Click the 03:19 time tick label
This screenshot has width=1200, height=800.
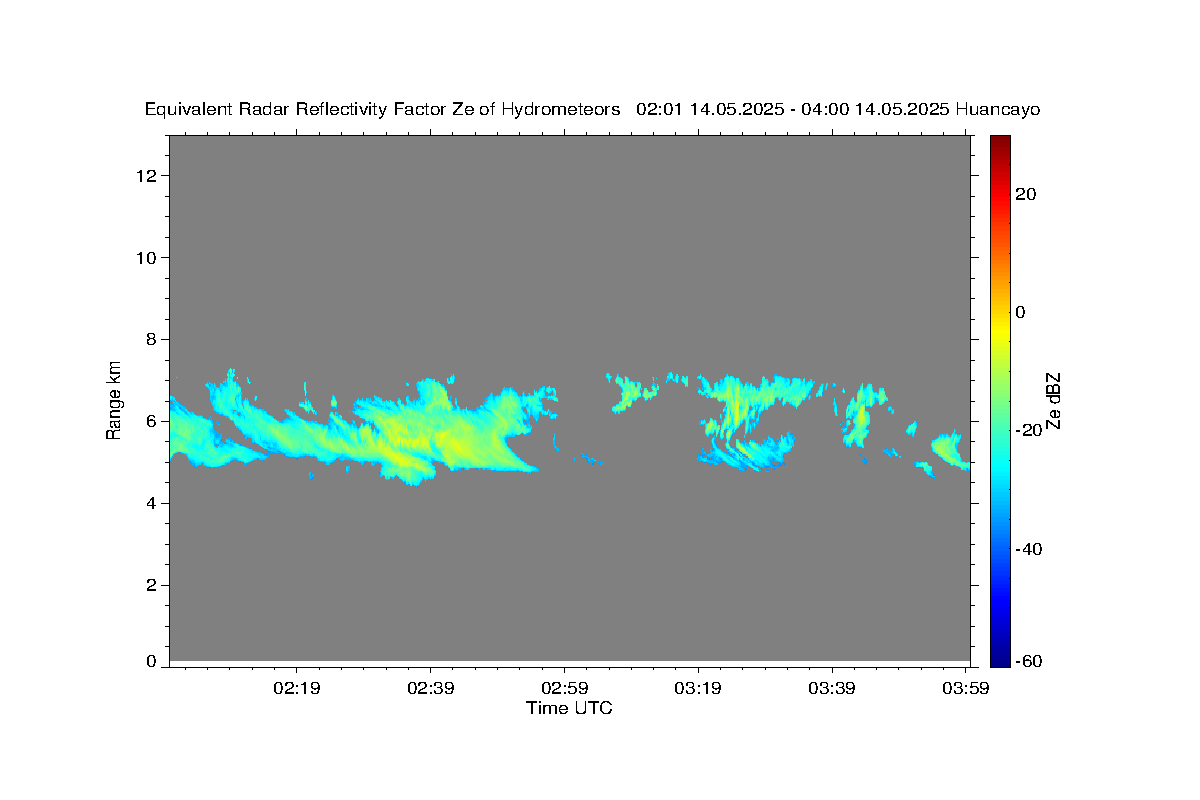pyautogui.click(x=698, y=688)
